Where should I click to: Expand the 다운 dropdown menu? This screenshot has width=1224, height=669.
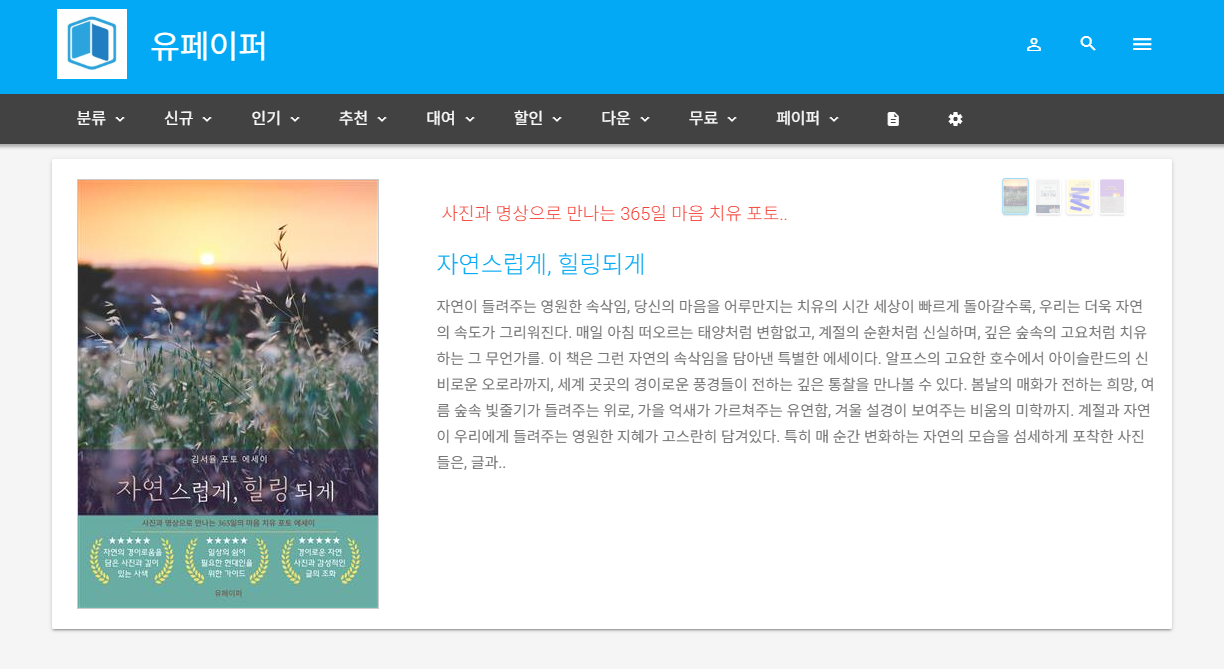click(626, 118)
